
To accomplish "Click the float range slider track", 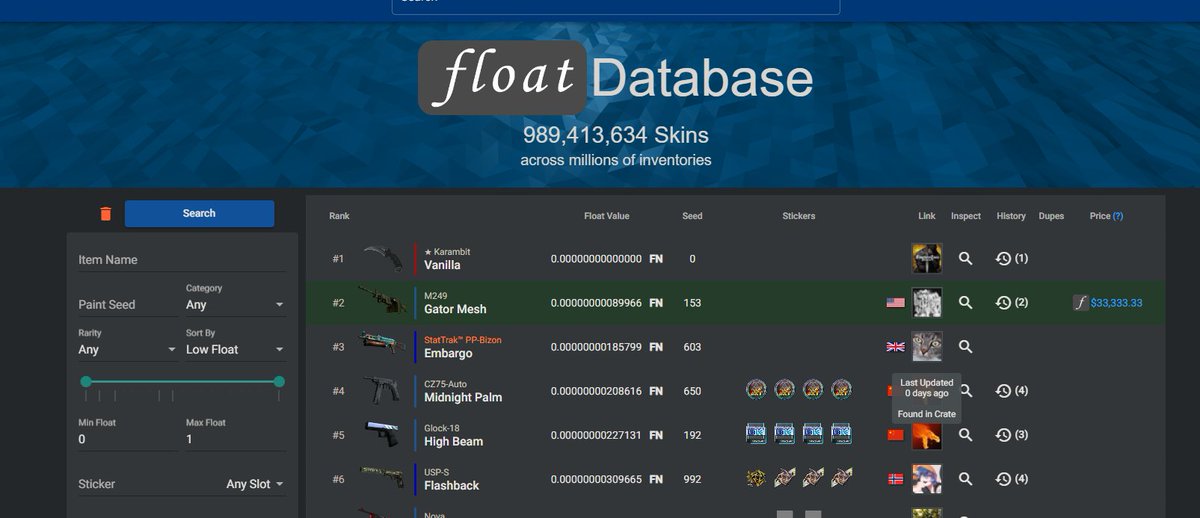I will [x=182, y=381].
